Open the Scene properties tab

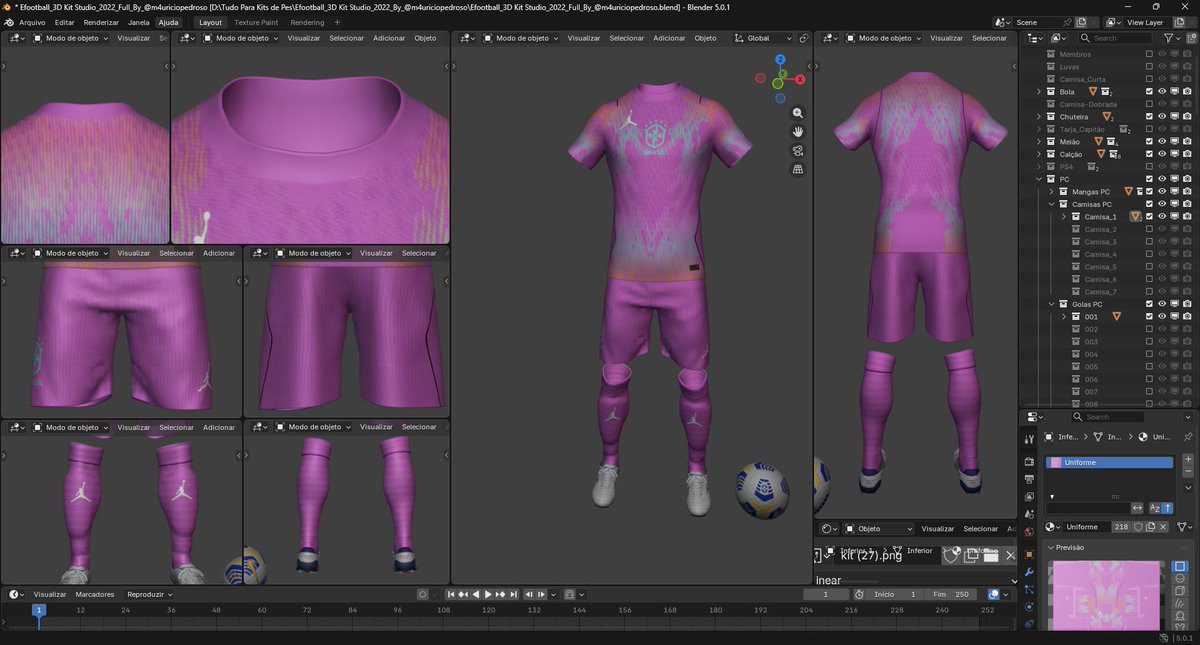click(1029, 514)
